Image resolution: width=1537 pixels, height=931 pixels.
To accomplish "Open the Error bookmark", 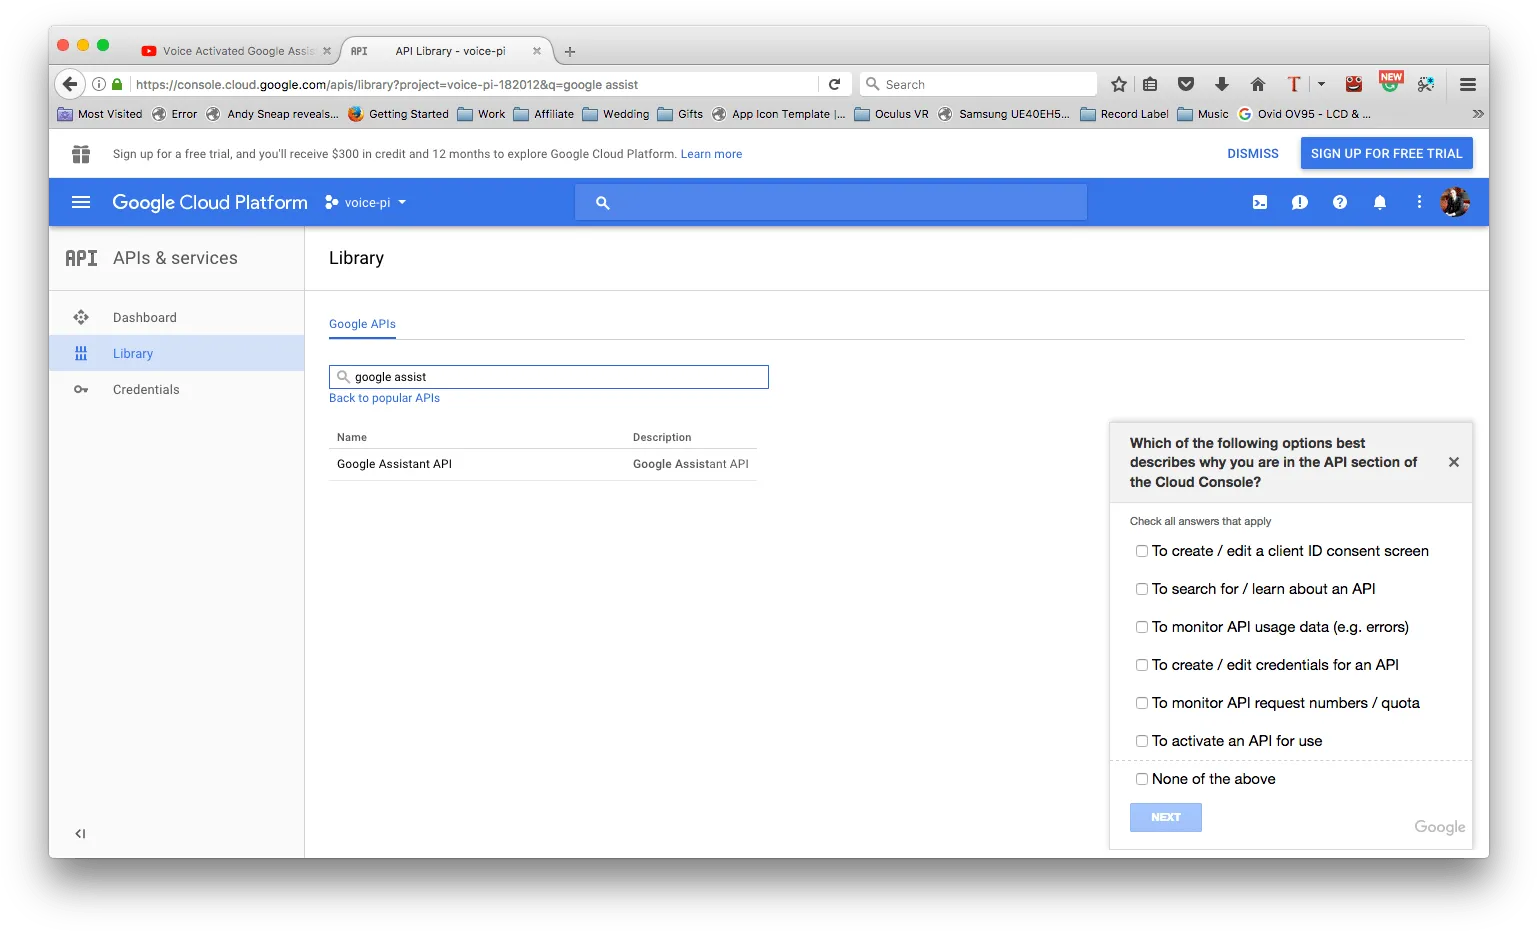I will pyautogui.click(x=174, y=114).
